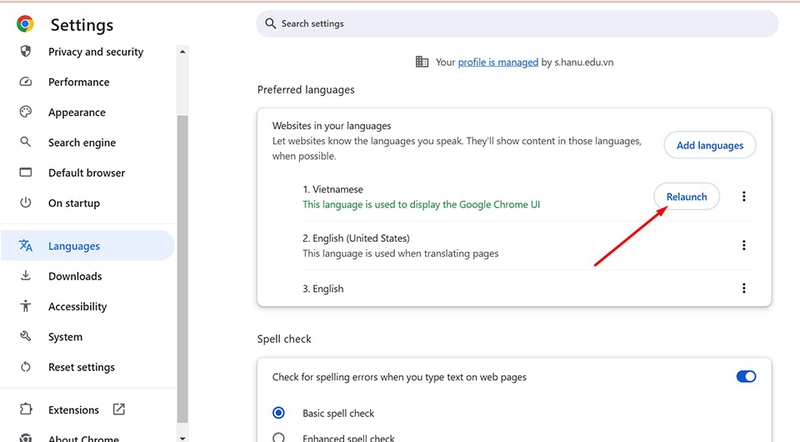800x442 pixels.
Task: Click the 3. English language entry
Action: 323,288
